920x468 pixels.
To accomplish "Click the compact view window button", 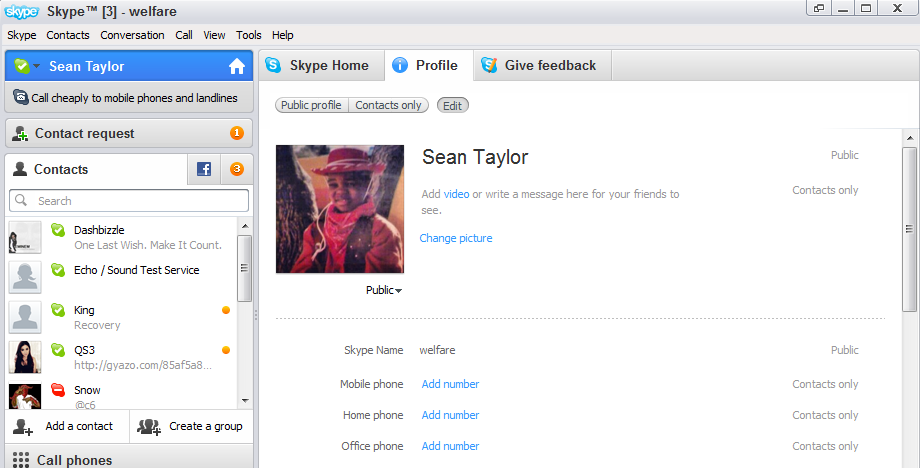I will 818,8.
